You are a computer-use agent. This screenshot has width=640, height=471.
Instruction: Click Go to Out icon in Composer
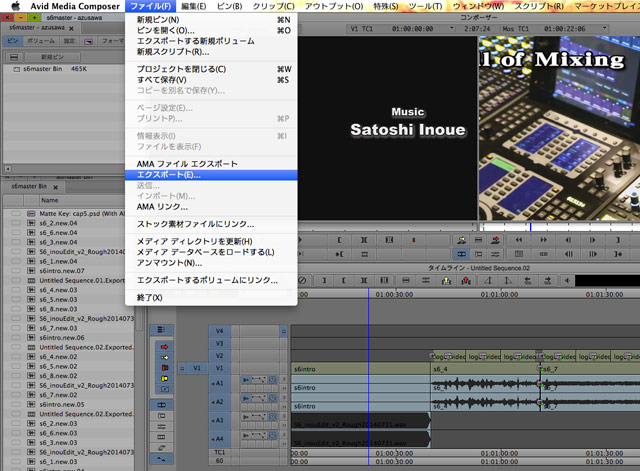(x=618, y=254)
